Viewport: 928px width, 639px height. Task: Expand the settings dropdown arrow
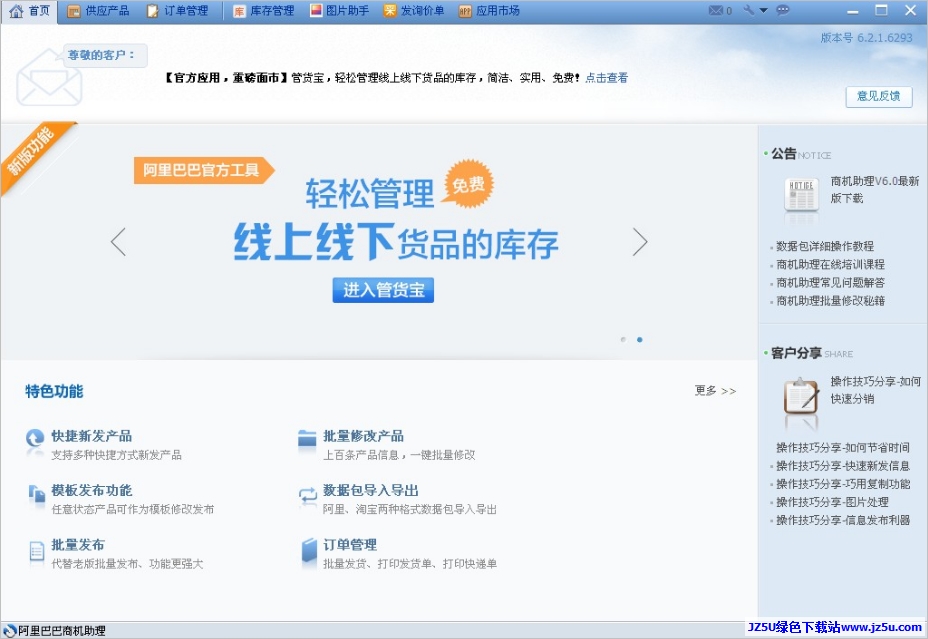(x=763, y=11)
